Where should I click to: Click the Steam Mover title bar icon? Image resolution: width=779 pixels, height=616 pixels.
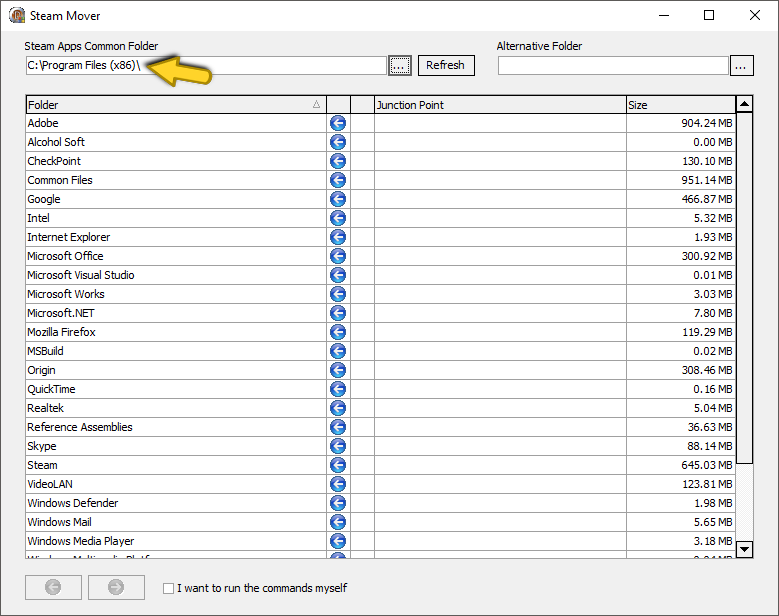pyautogui.click(x=17, y=15)
